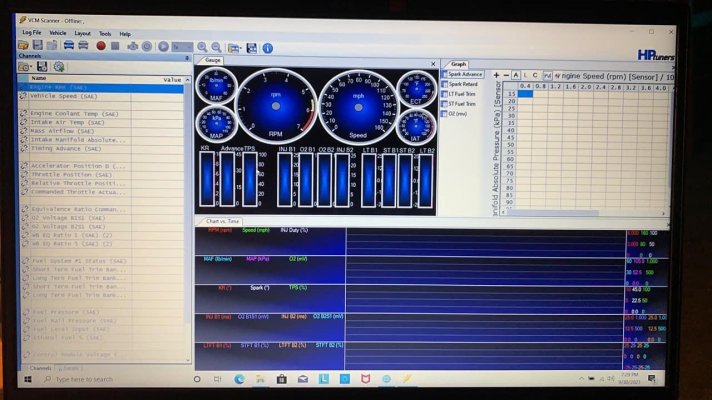
Task: Click the C button in Graph toolbar
Action: (x=535, y=75)
